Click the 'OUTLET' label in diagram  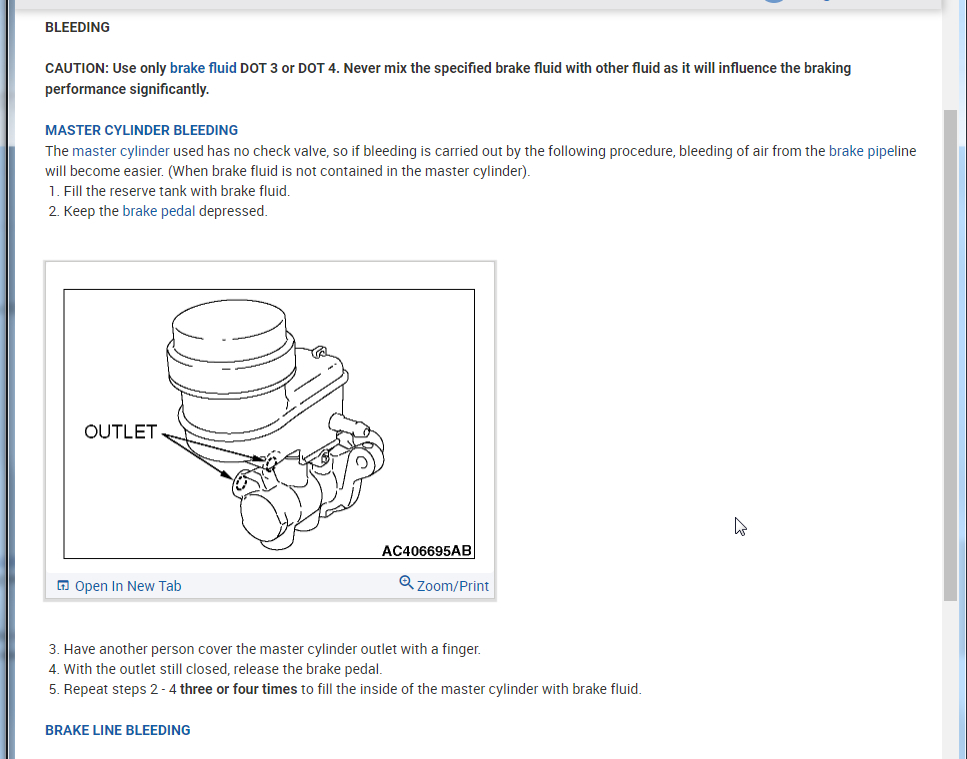[121, 432]
